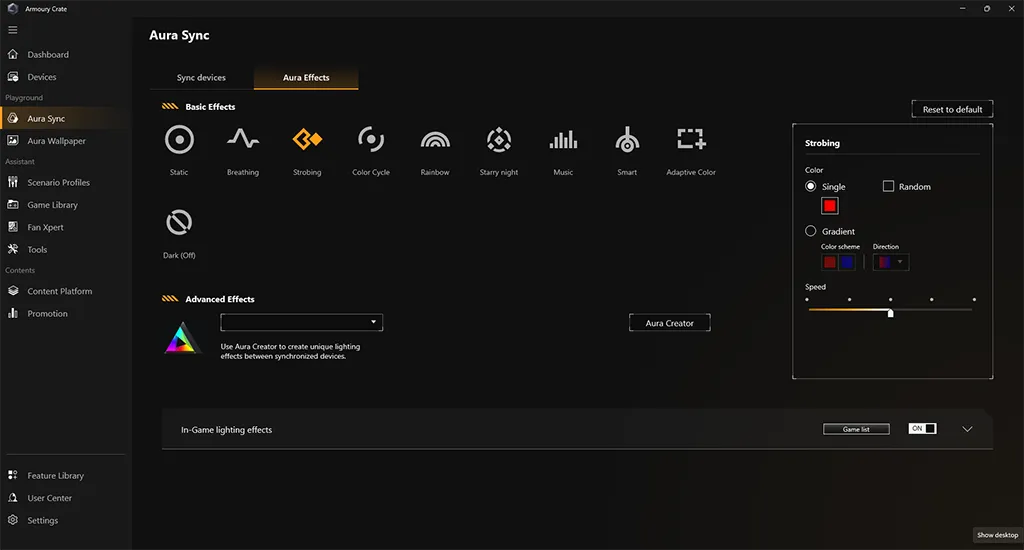Select the Gradient color radio button
Viewport: 1024px width, 550px height.
[x=811, y=231]
